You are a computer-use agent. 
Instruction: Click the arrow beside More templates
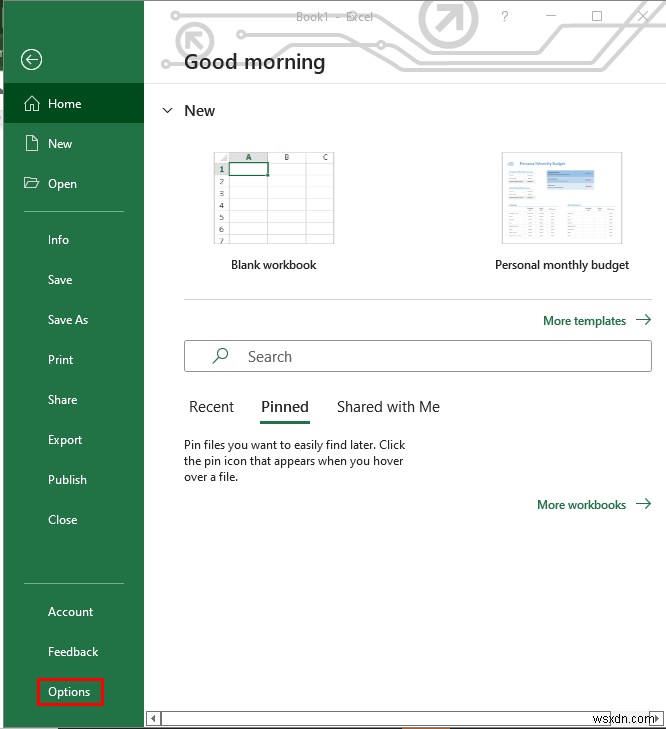(644, 320)
